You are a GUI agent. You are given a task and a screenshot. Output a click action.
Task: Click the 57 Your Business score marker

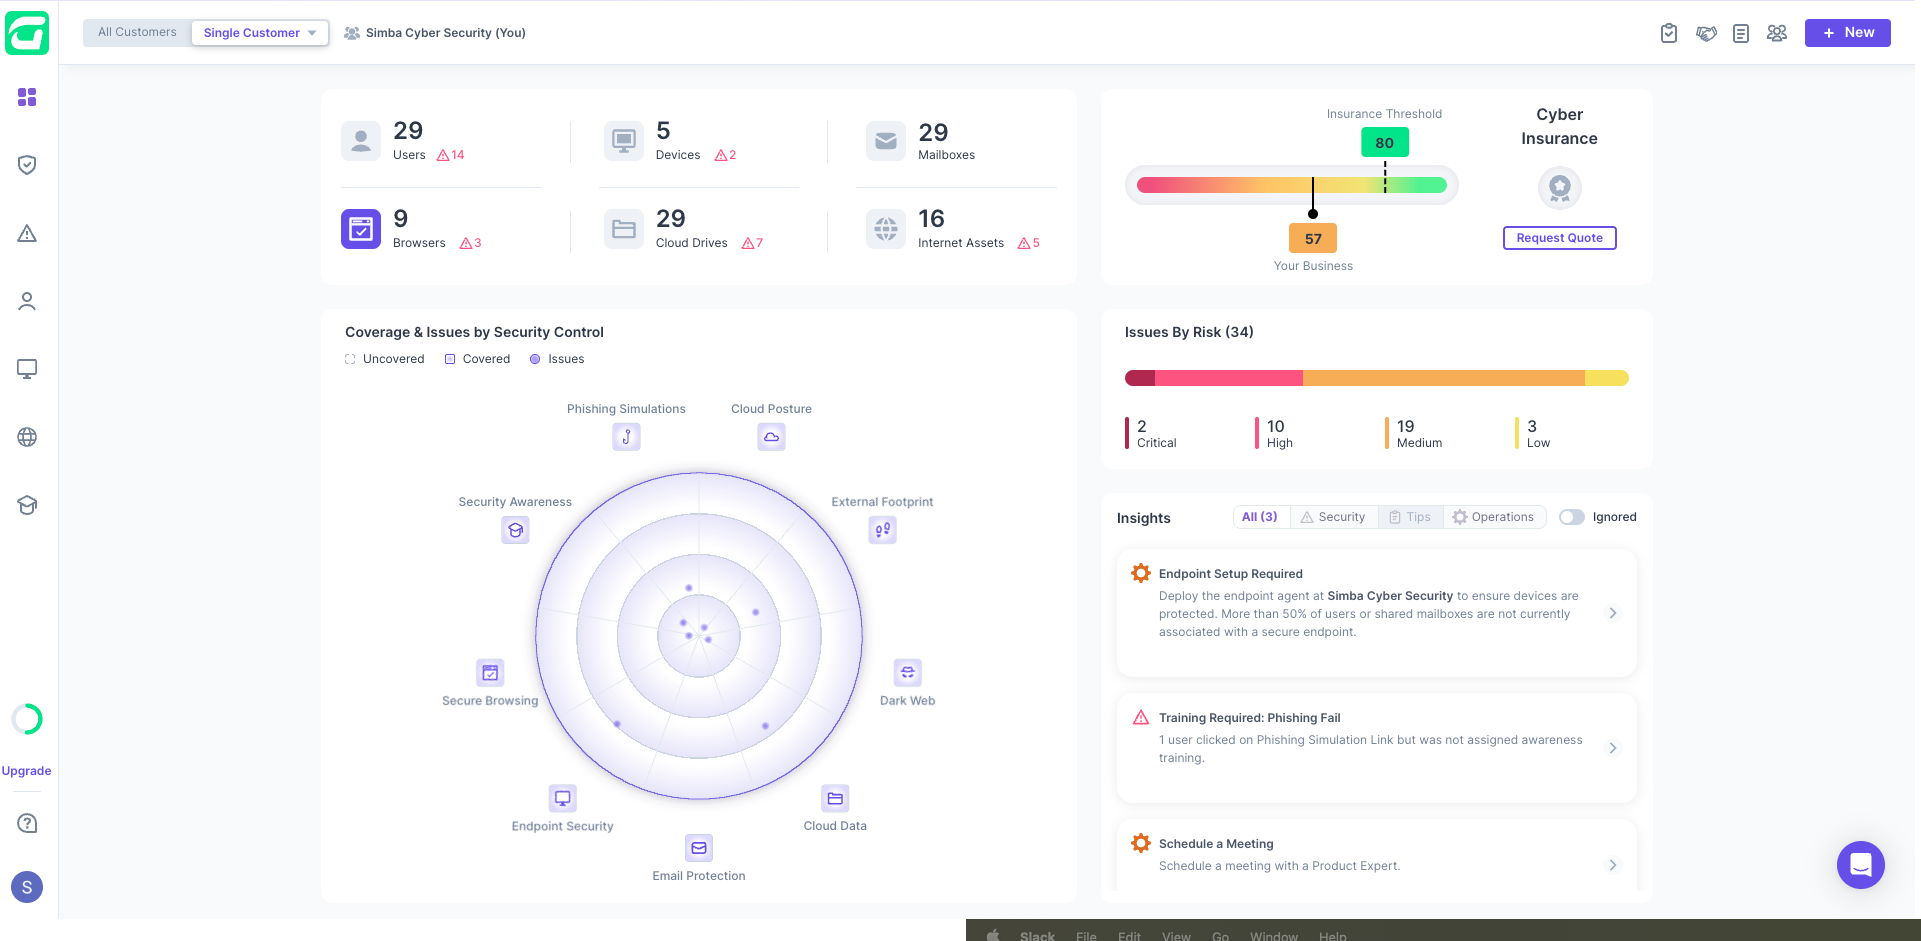pyautogui.click(x=1313, y=239)
